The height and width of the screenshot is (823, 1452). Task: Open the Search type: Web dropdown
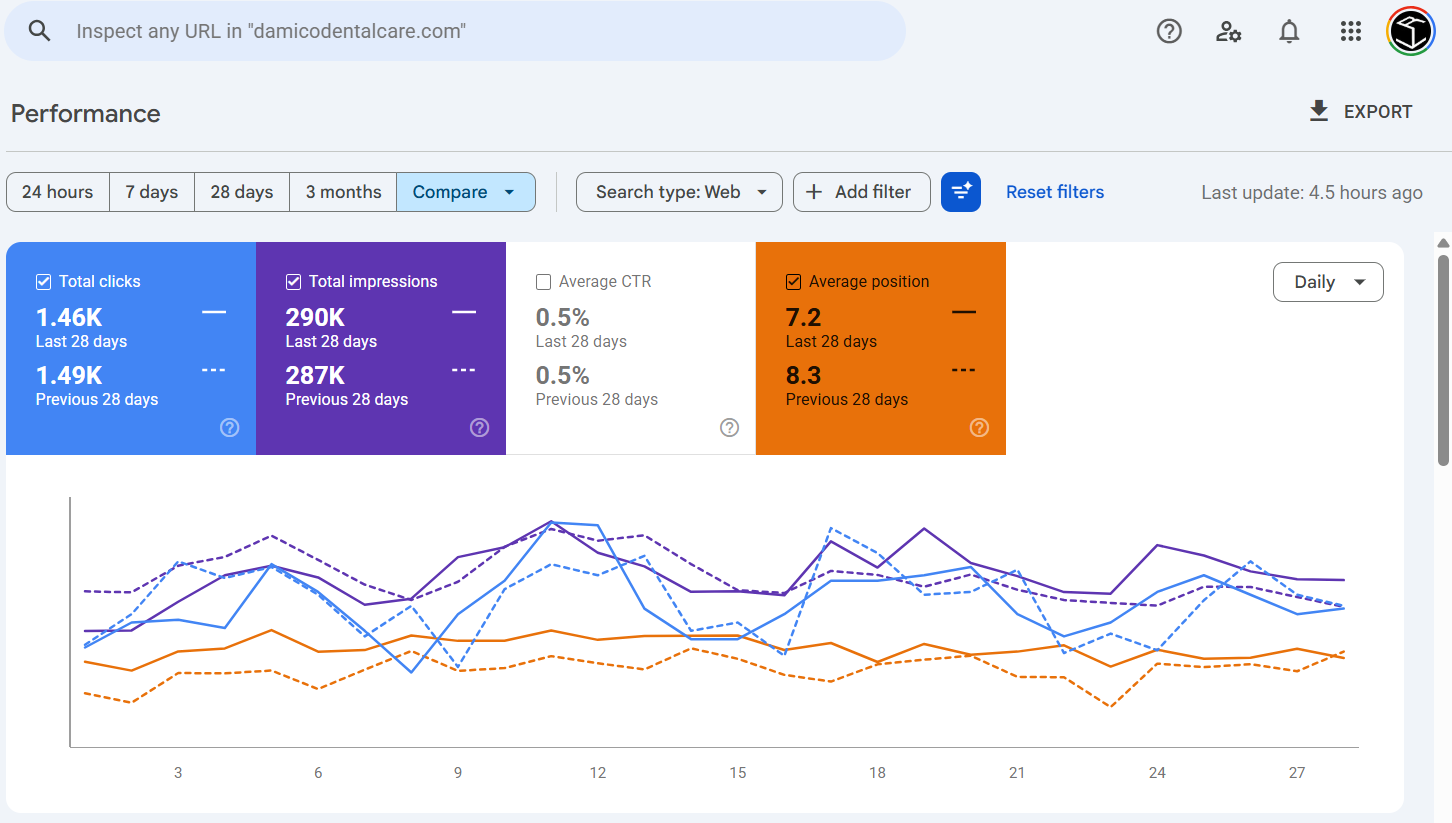pos(679,192)
